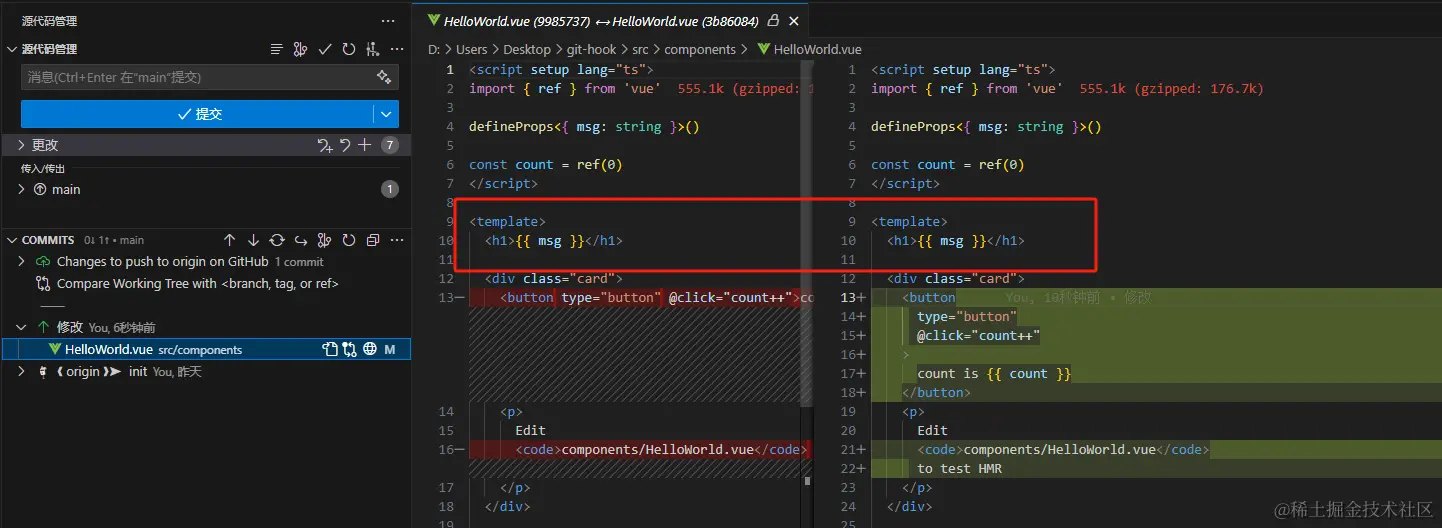Click upload cloud icon on Changes to push row
1442x528 pixels.
[x=43, y=262]
